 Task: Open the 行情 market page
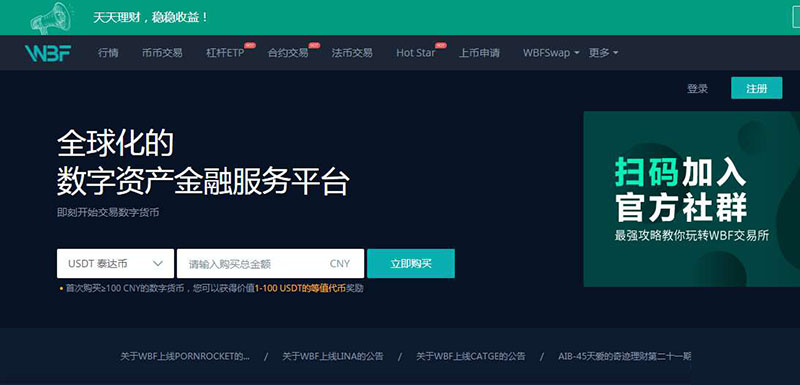pyautogui.click(x=108, y=53)
